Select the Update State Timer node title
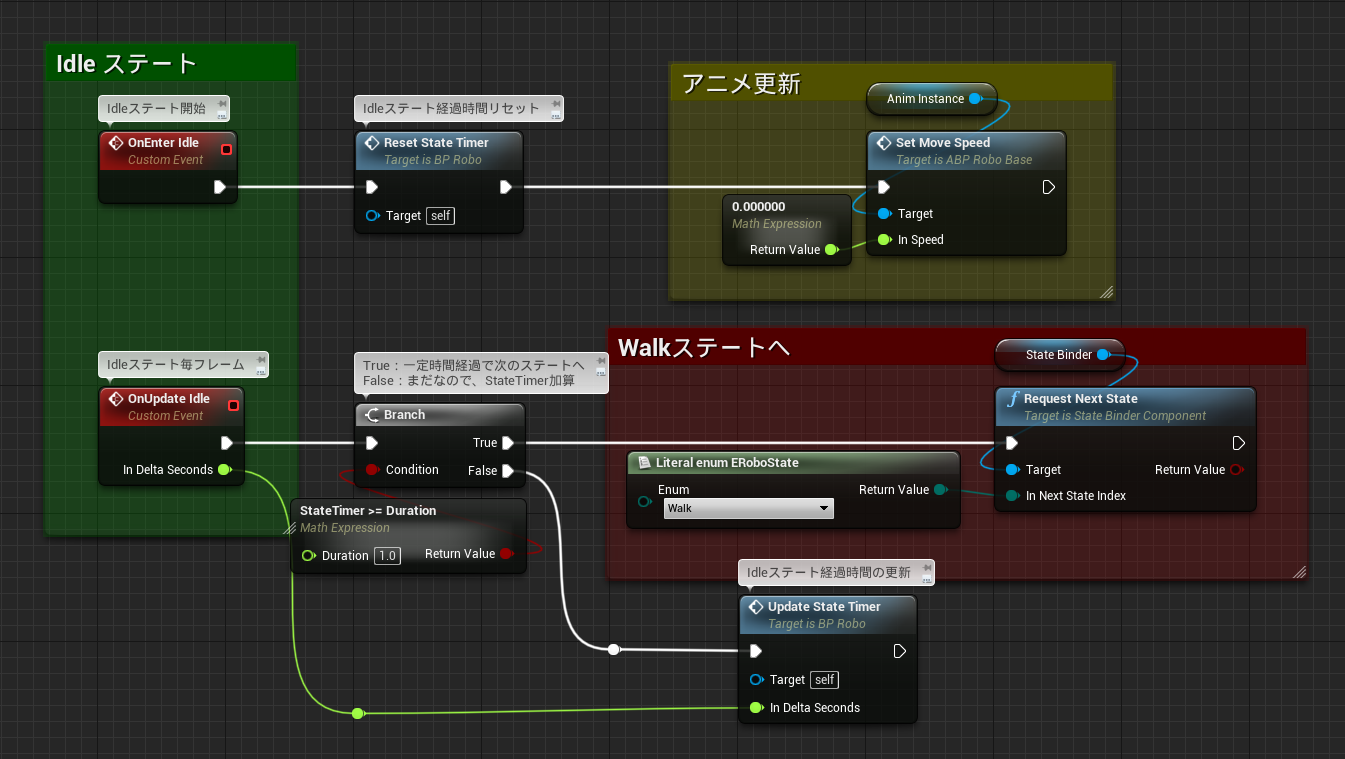This screenshot has height=759, width=1345. [x=824, y=607]
